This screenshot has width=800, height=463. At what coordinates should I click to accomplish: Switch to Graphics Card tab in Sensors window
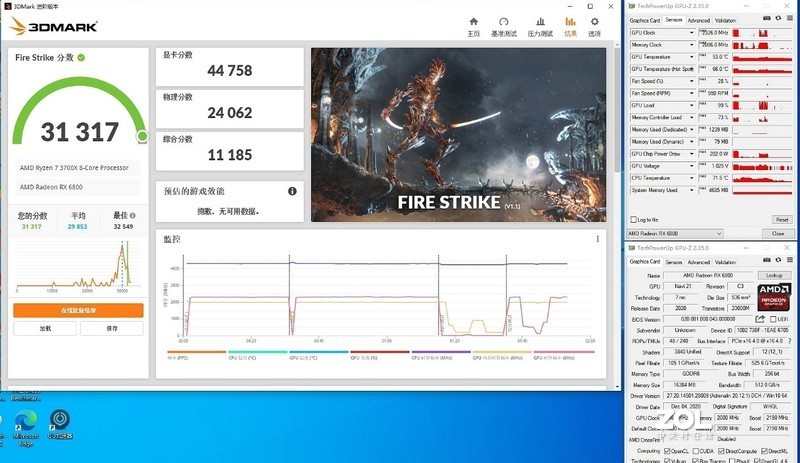click(x=644, y=20)
